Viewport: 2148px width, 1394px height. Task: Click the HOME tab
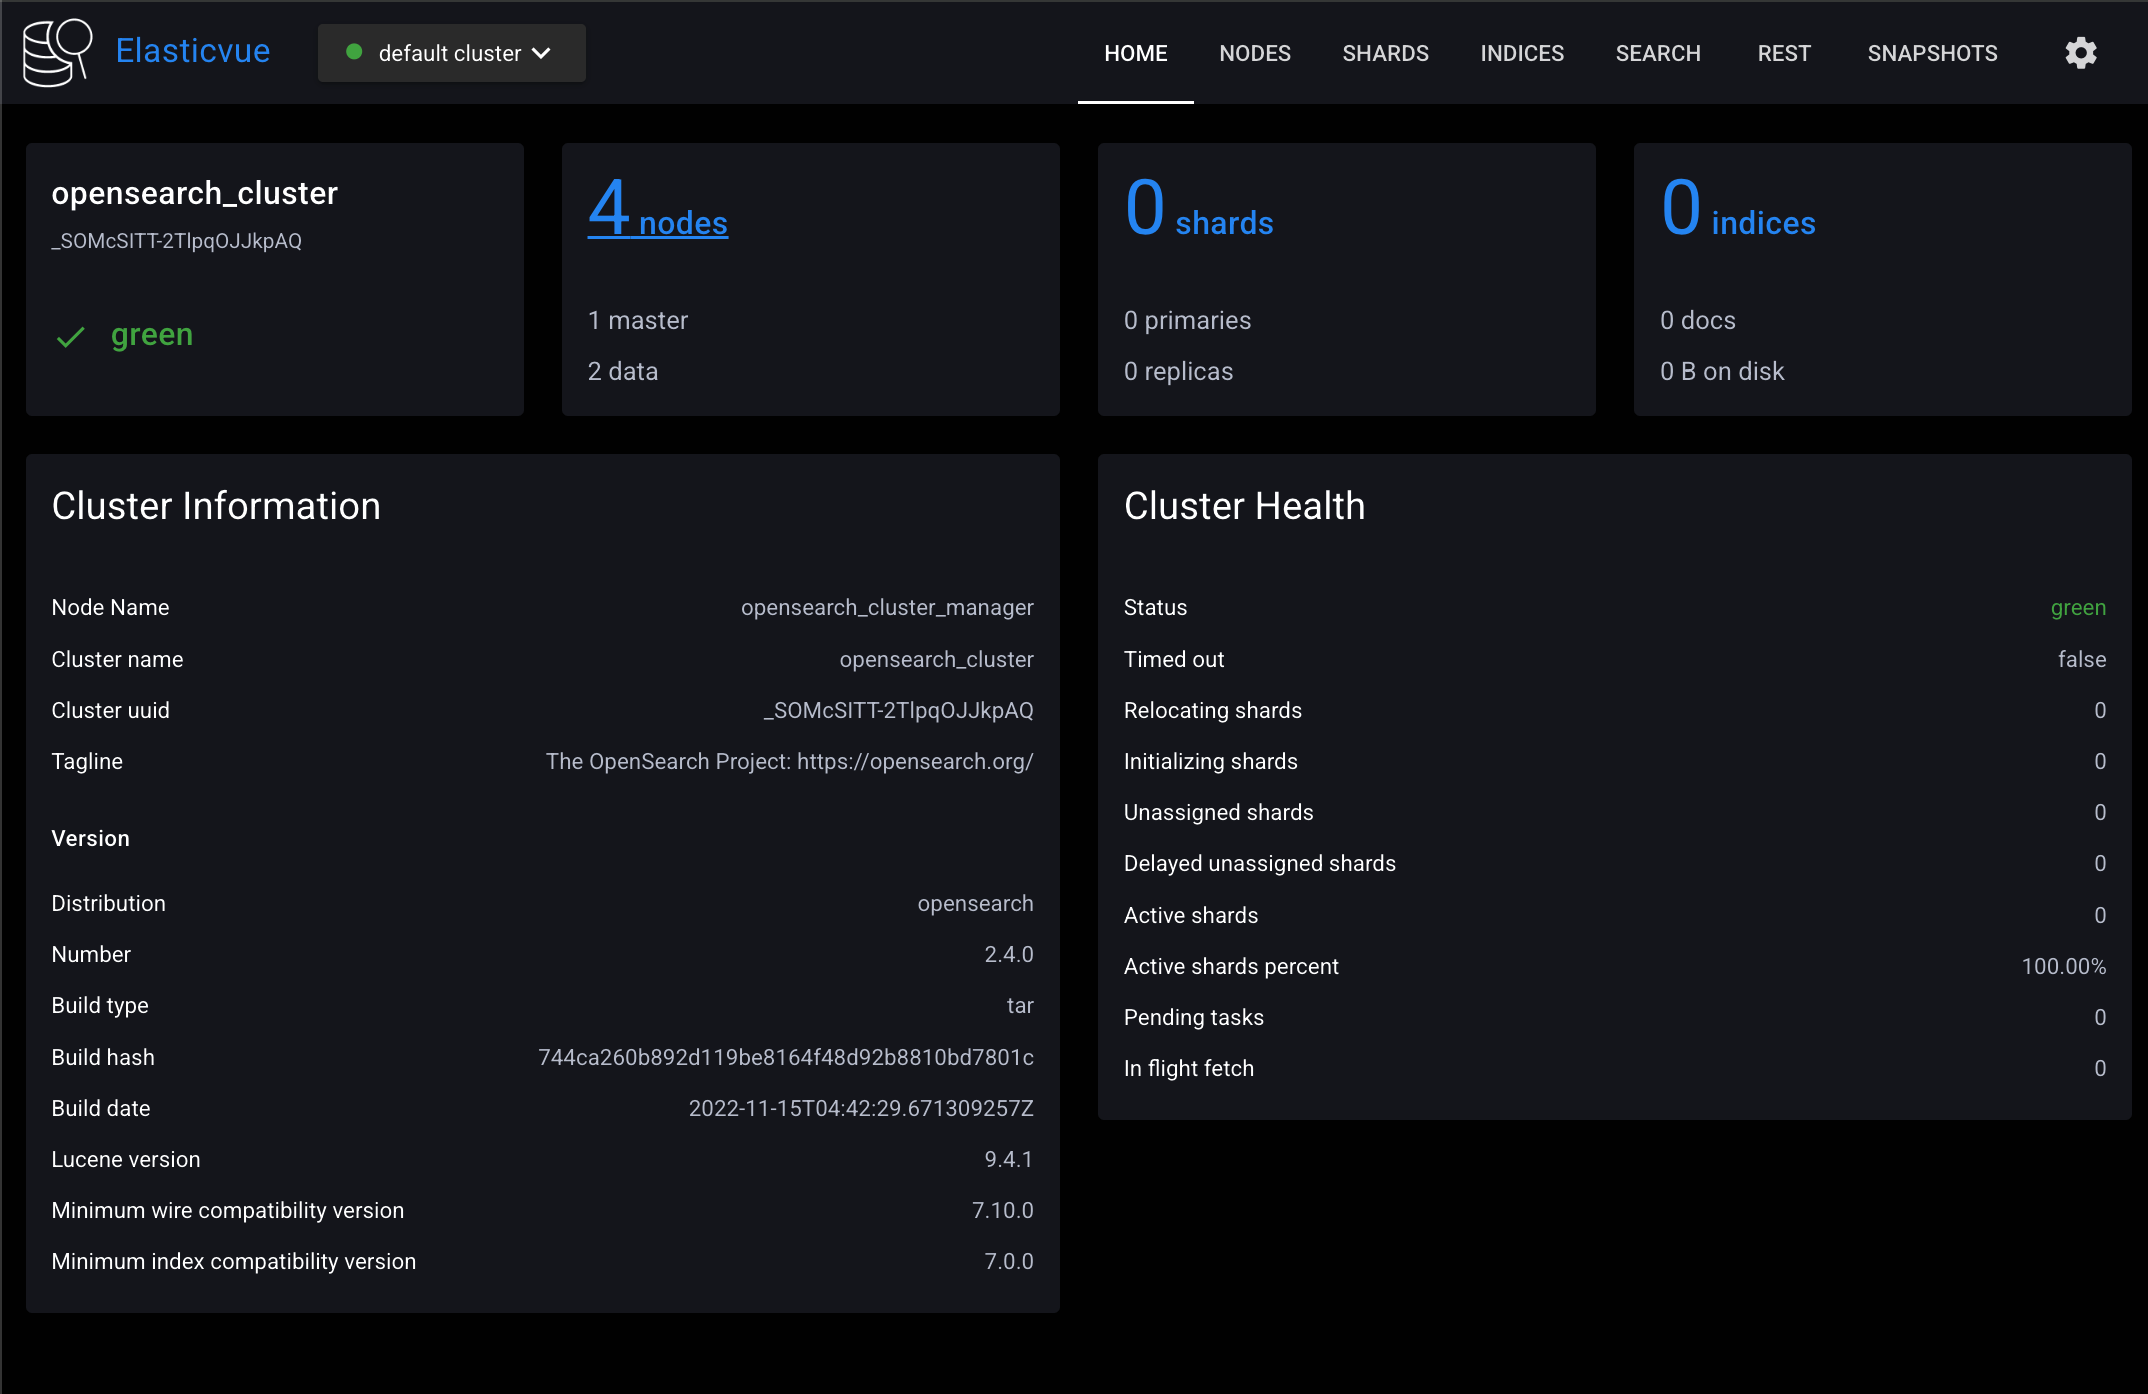[x=1135, y=53]
